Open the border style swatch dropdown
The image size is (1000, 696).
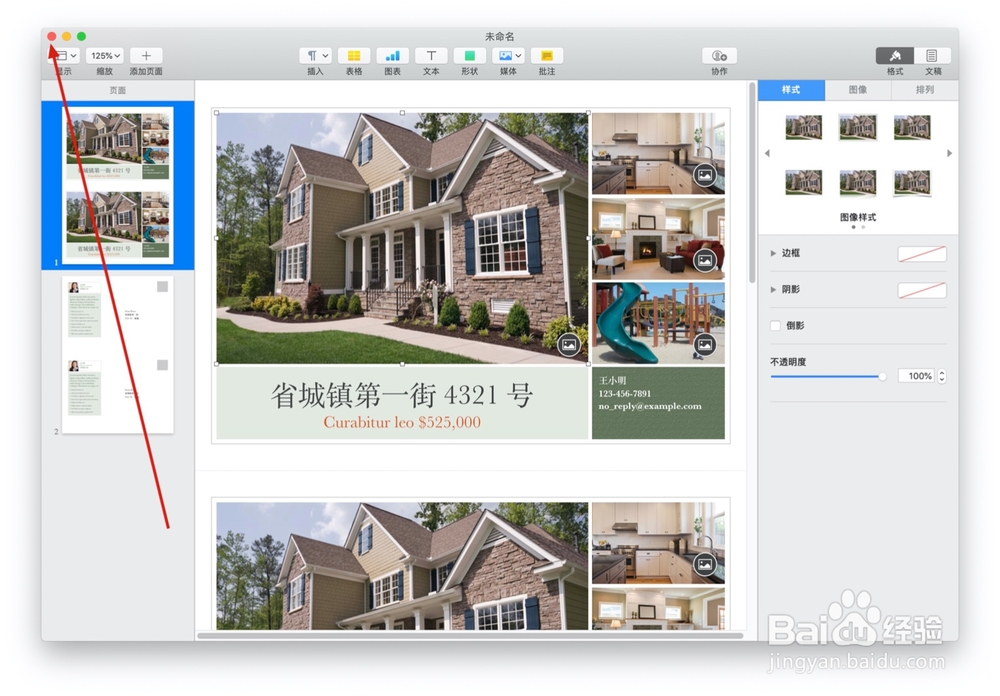(922, 254)
